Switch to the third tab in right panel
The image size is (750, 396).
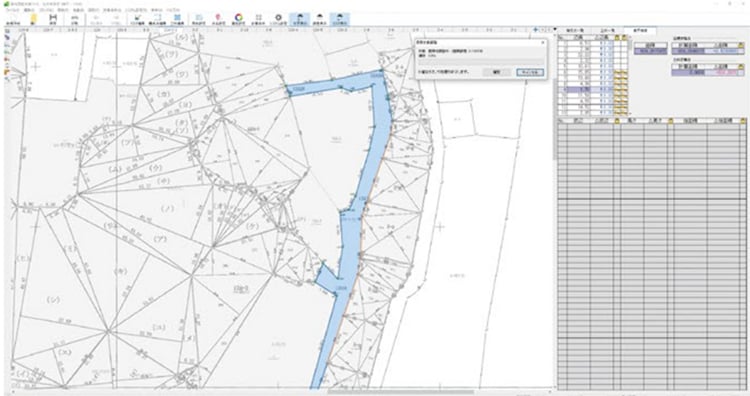point(640,30)
